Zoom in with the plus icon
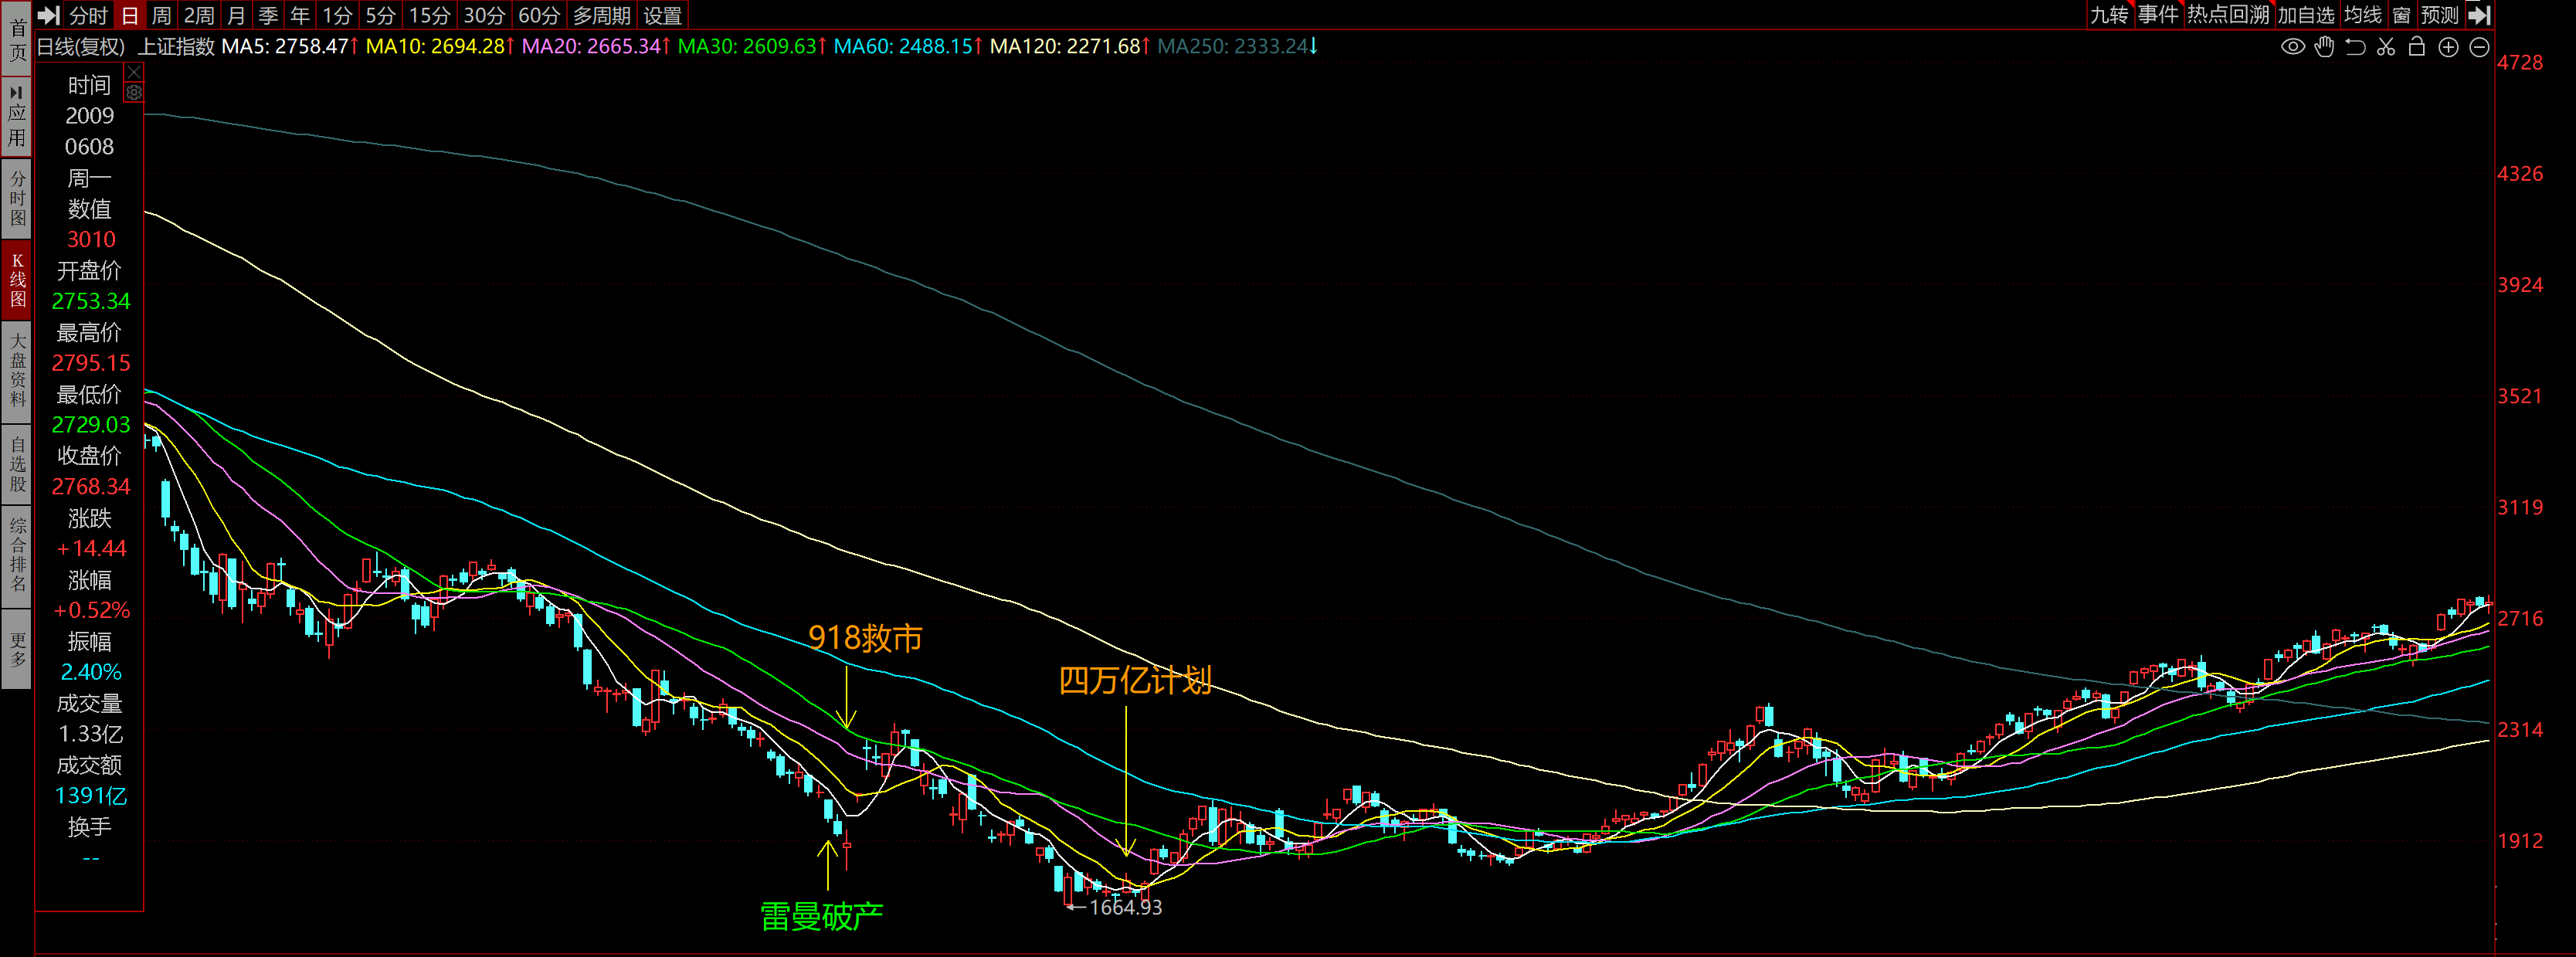The width and height of the screenshot is (2576, 957). pyautogui.click(x=2448, y=47)
